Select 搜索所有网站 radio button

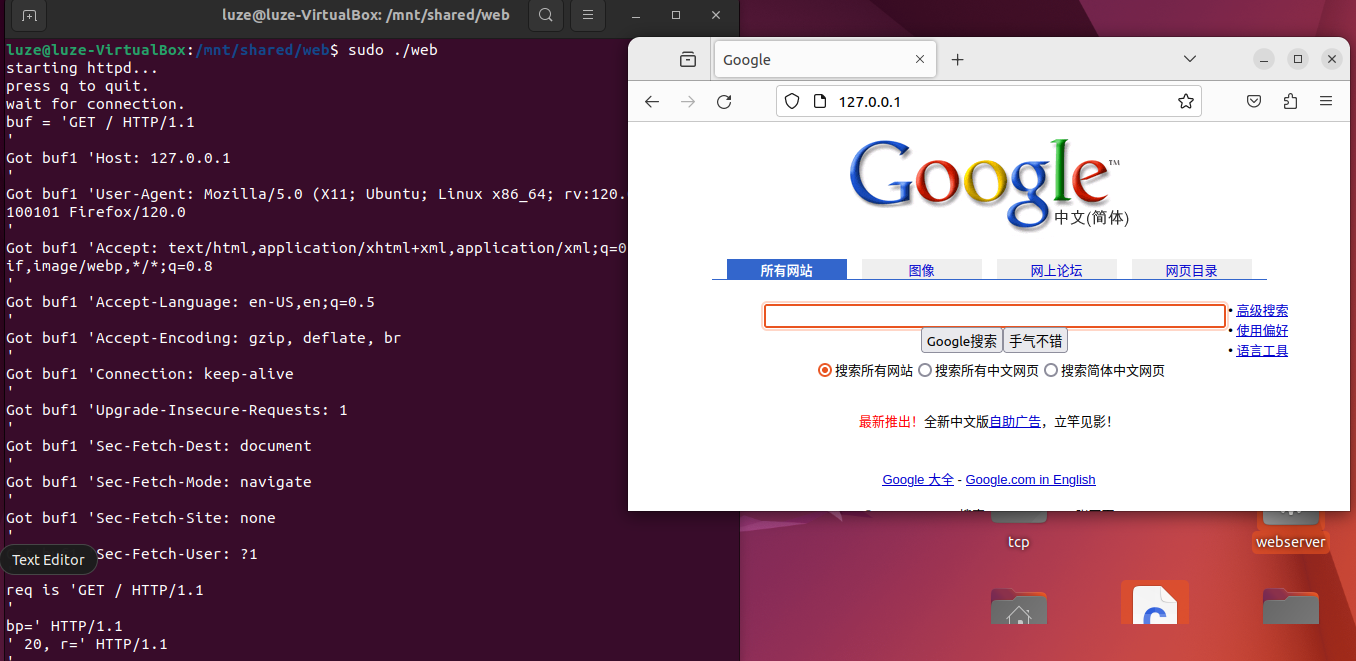(825, 370)
